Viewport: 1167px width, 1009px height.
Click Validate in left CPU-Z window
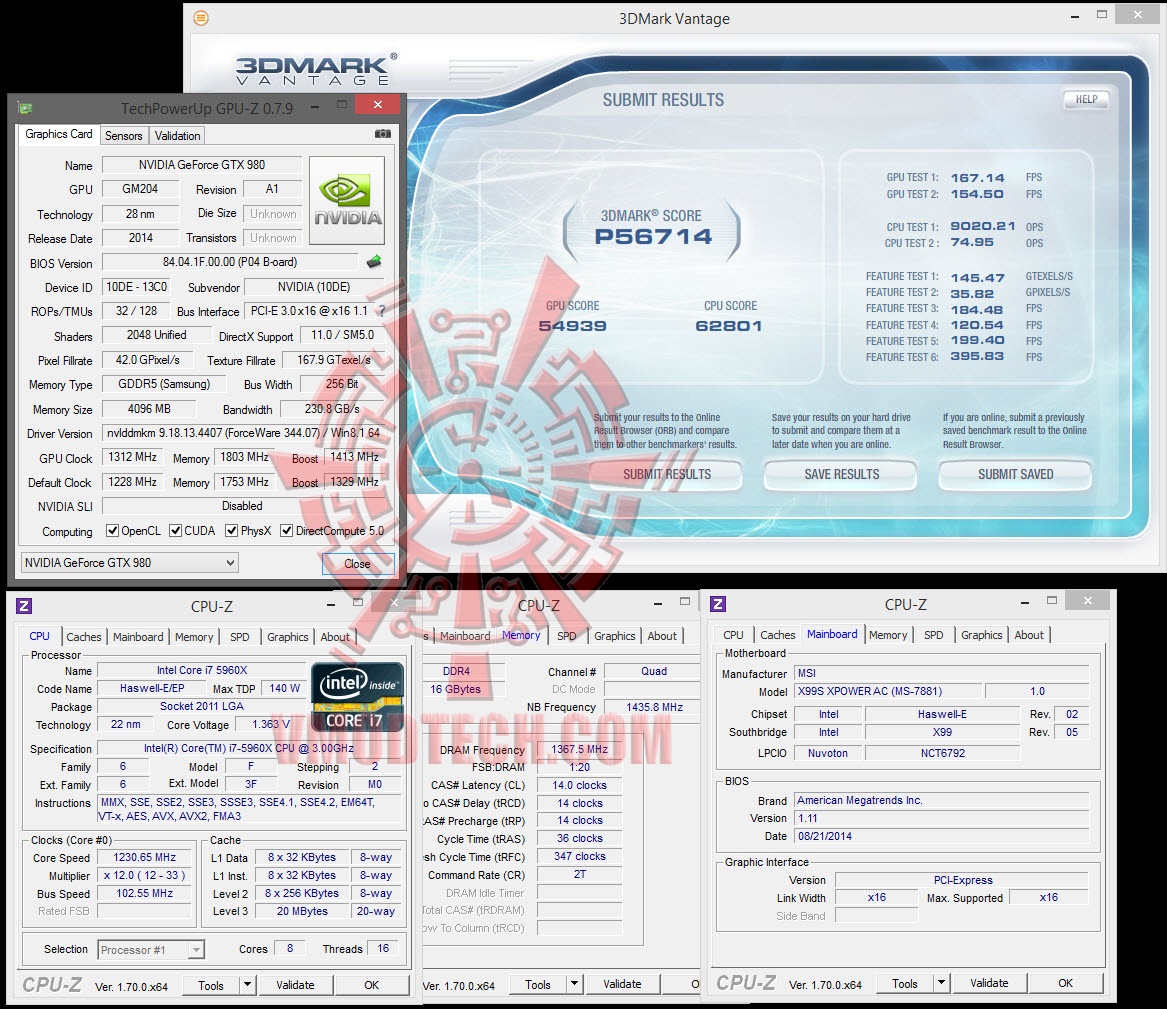click(x=295, y=984)
